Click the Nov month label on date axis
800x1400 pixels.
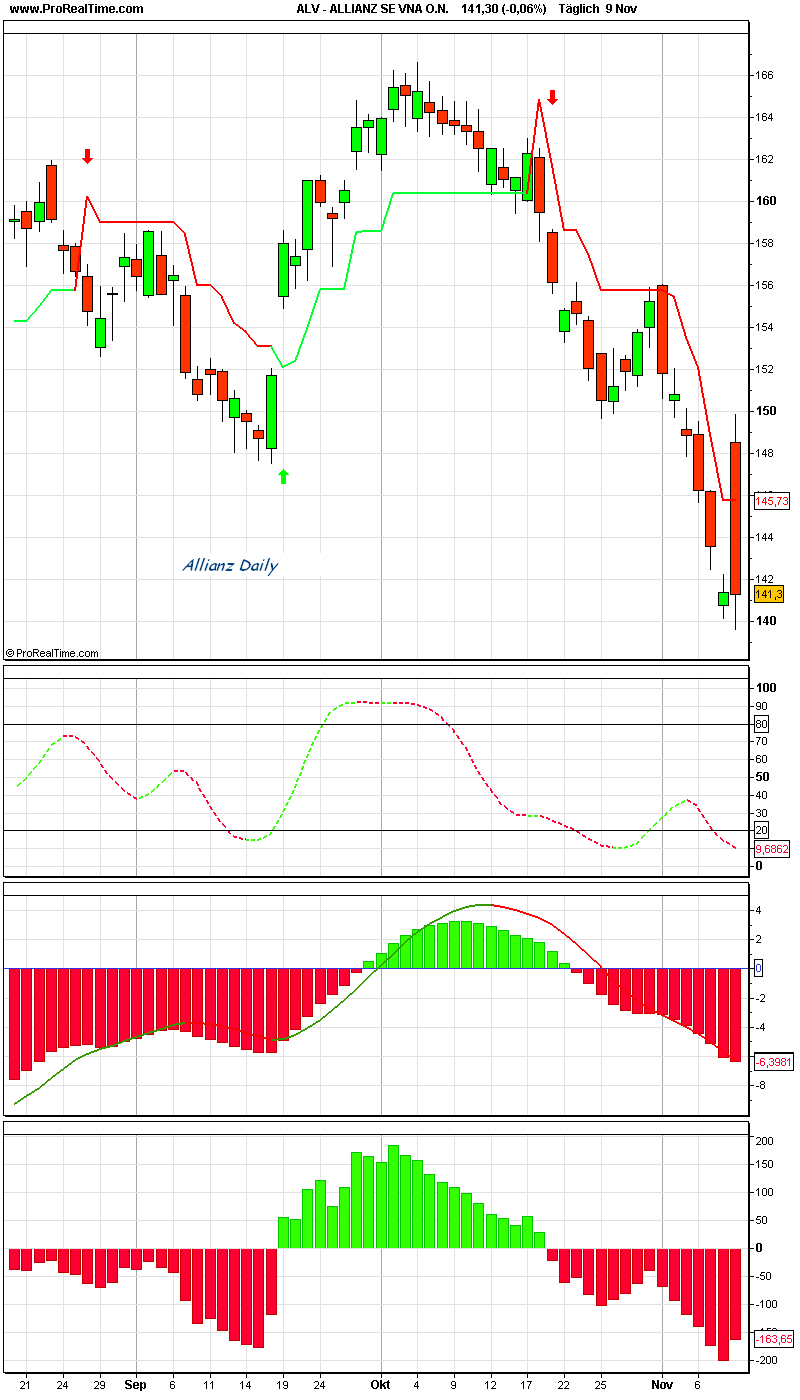(662, 1385)
